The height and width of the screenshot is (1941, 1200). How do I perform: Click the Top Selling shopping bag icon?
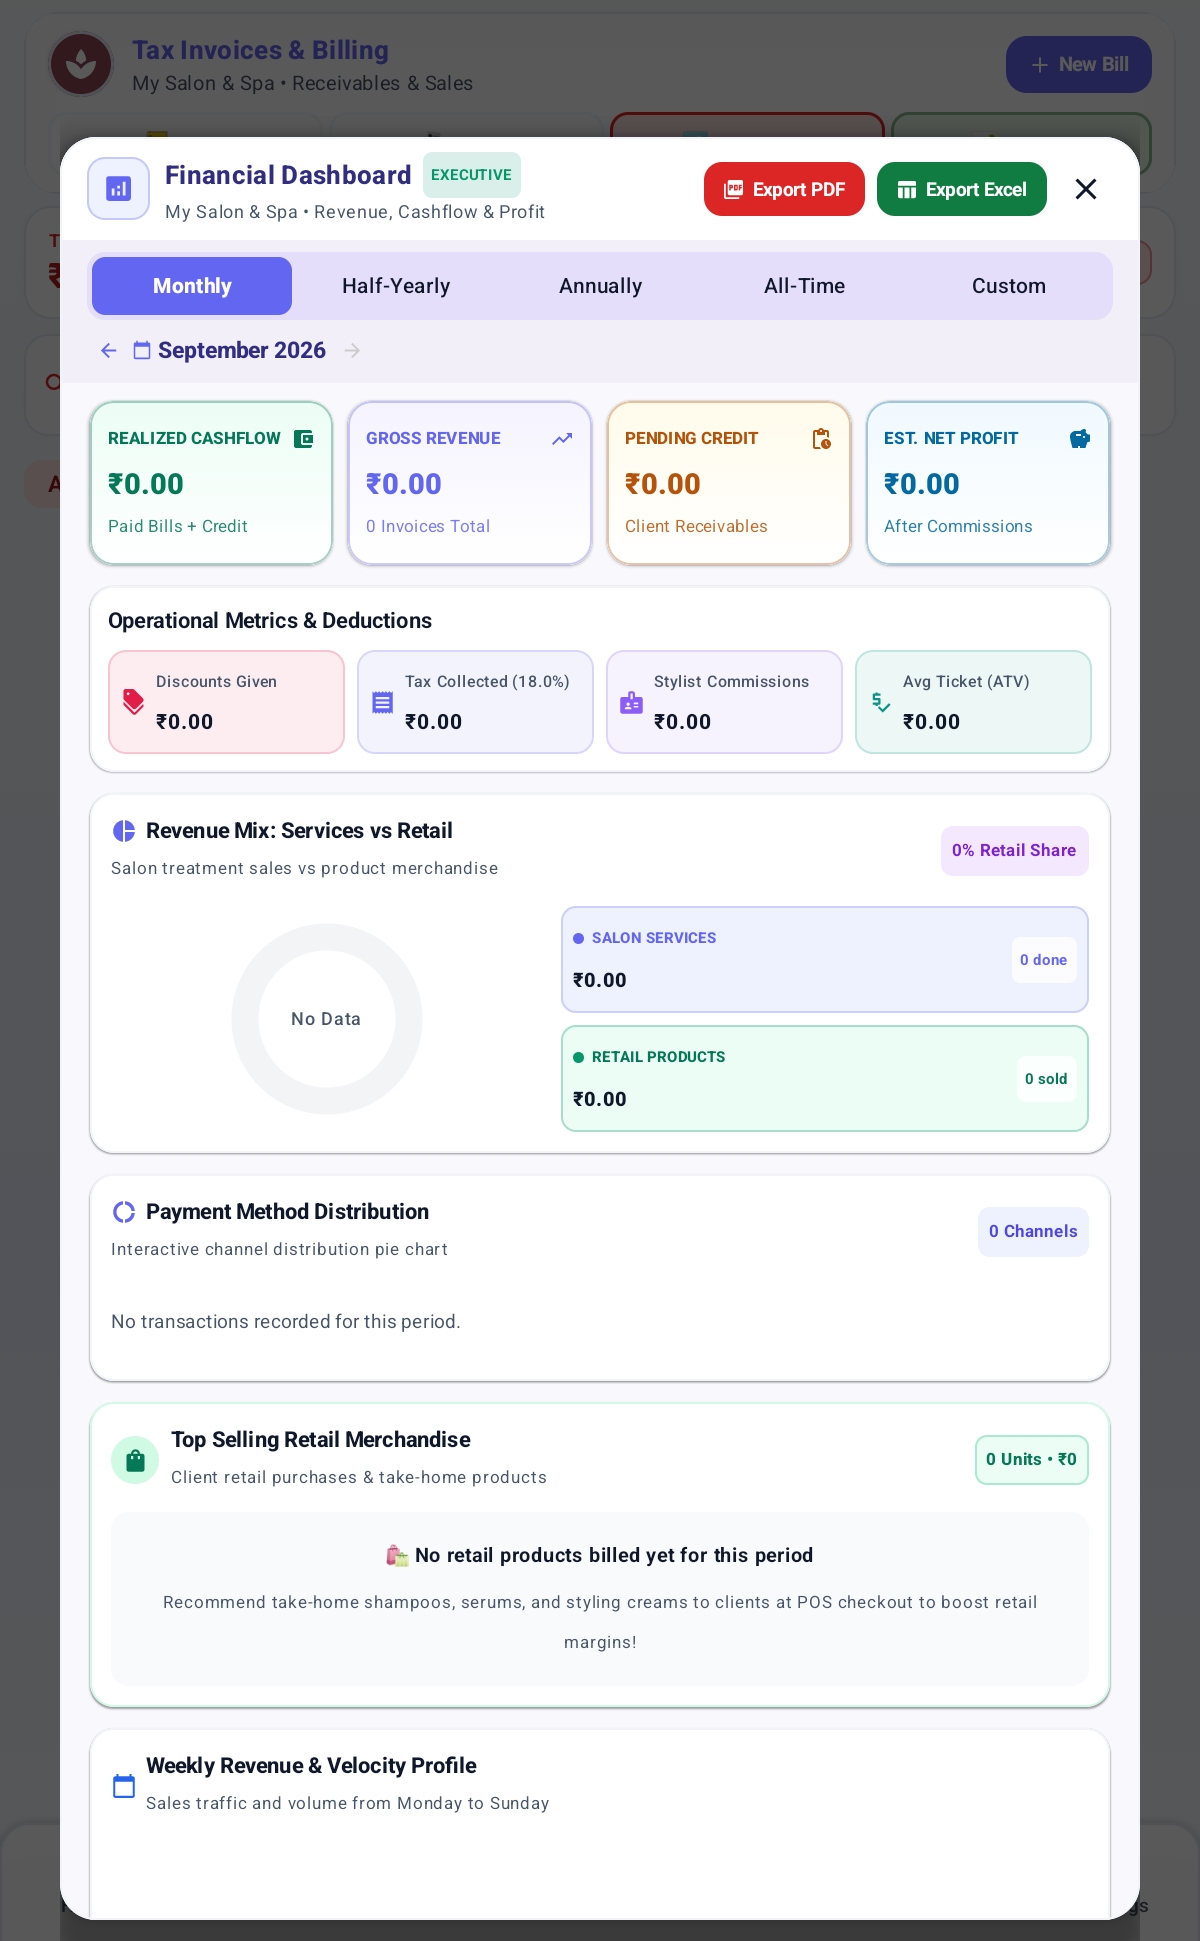135,1460
